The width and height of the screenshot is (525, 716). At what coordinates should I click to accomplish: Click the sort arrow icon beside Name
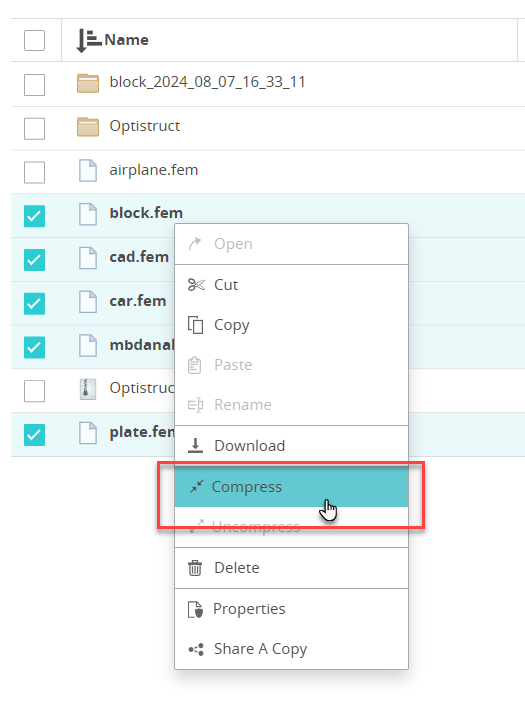click(88, 40)
